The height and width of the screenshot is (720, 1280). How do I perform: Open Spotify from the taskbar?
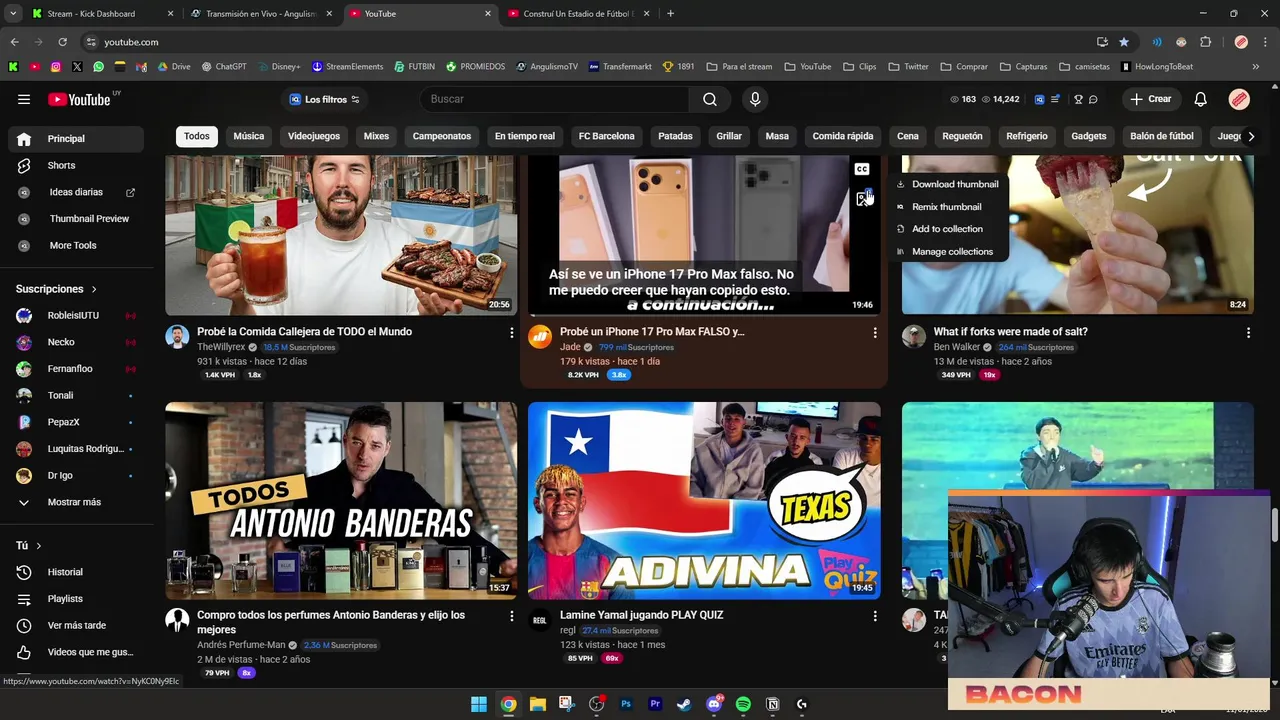[x=743, y=704]
